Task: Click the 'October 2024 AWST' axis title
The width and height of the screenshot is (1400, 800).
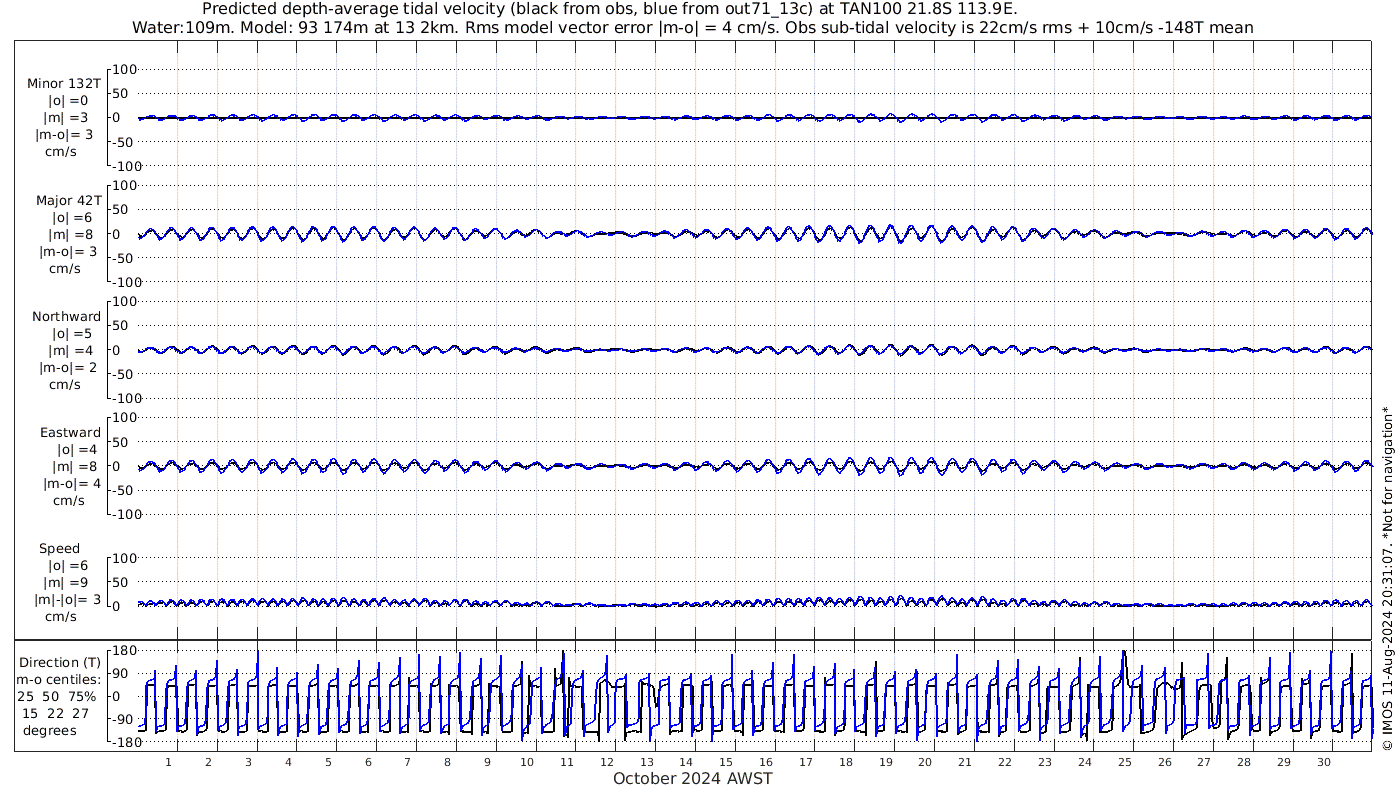Action: tap(693, 778)
